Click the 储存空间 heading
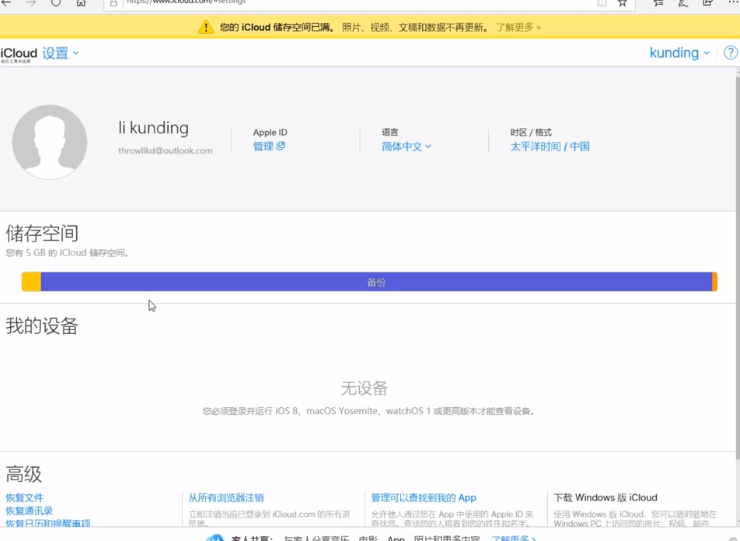Viewport: 740px width, 541px height. pyautogui.click(x=42, y=233)
